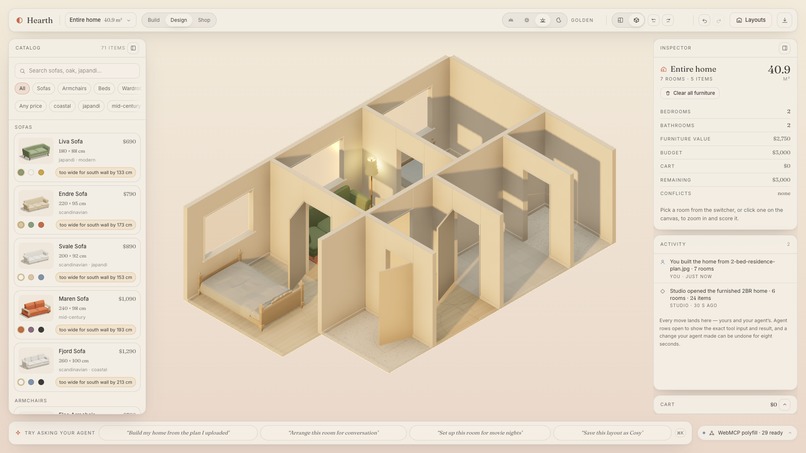Collapse the Catalog panel

click(x=133, y=48)
